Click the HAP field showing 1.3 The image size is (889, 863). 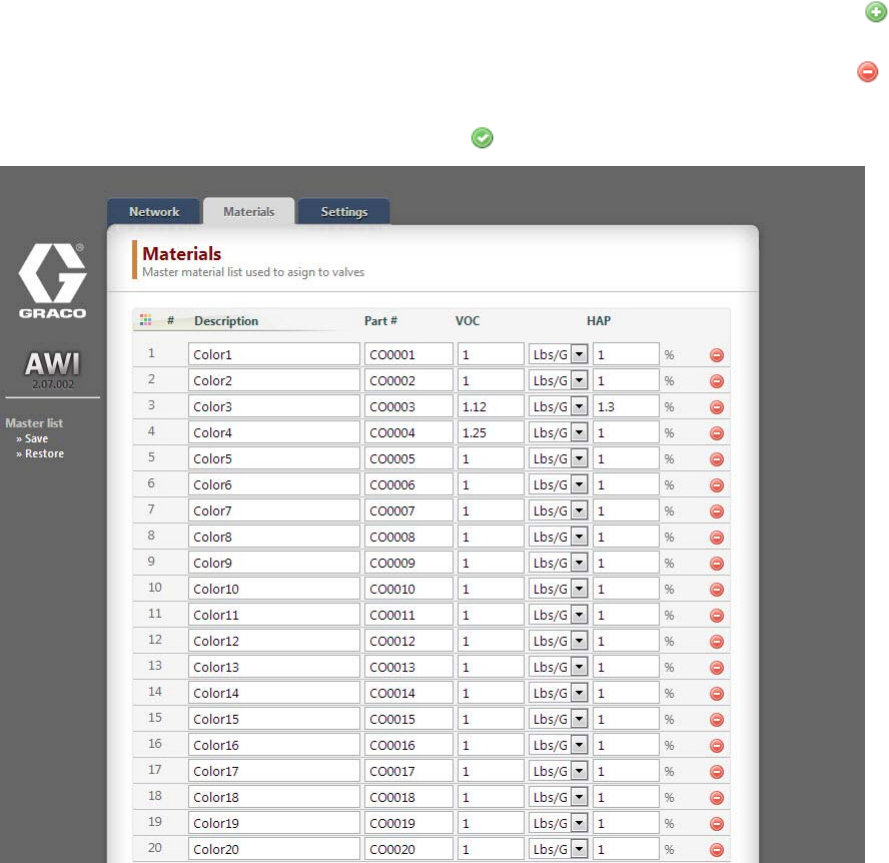point(626,407)
